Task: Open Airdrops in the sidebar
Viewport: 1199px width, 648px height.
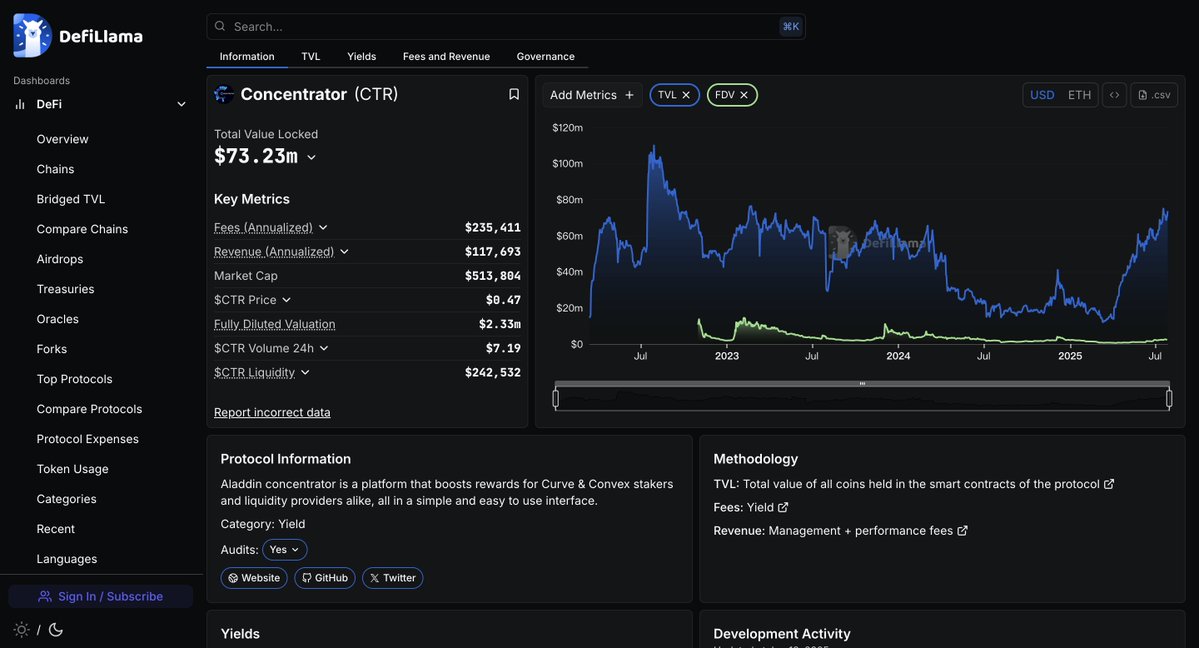Action: tap(60, 259)
